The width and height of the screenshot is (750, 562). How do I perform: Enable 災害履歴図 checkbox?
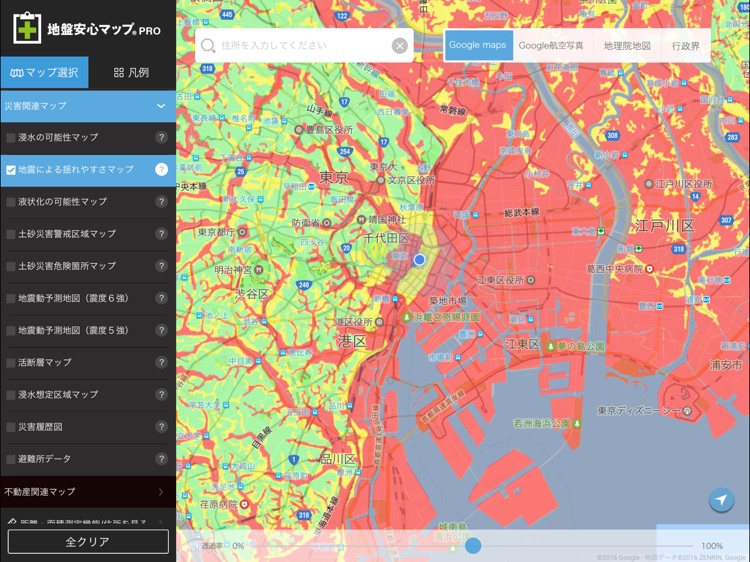pyautogui.click(x=11, y=427)
